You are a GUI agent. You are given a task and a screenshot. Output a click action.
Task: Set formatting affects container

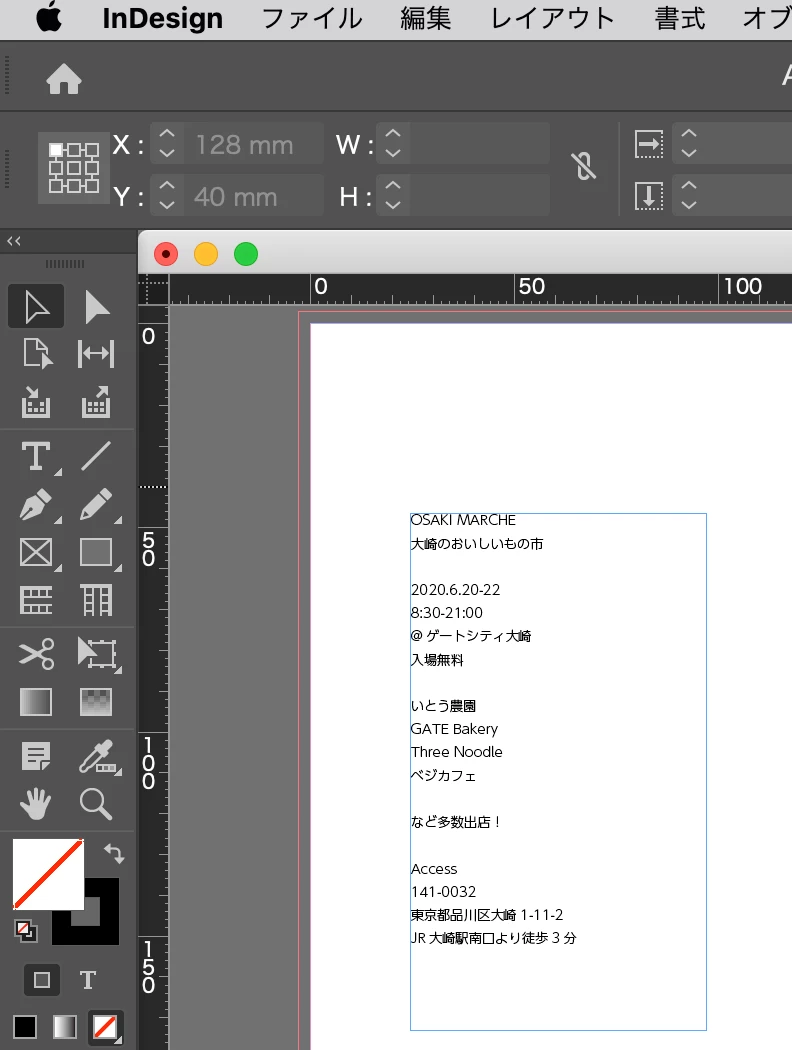coord(42,980)
